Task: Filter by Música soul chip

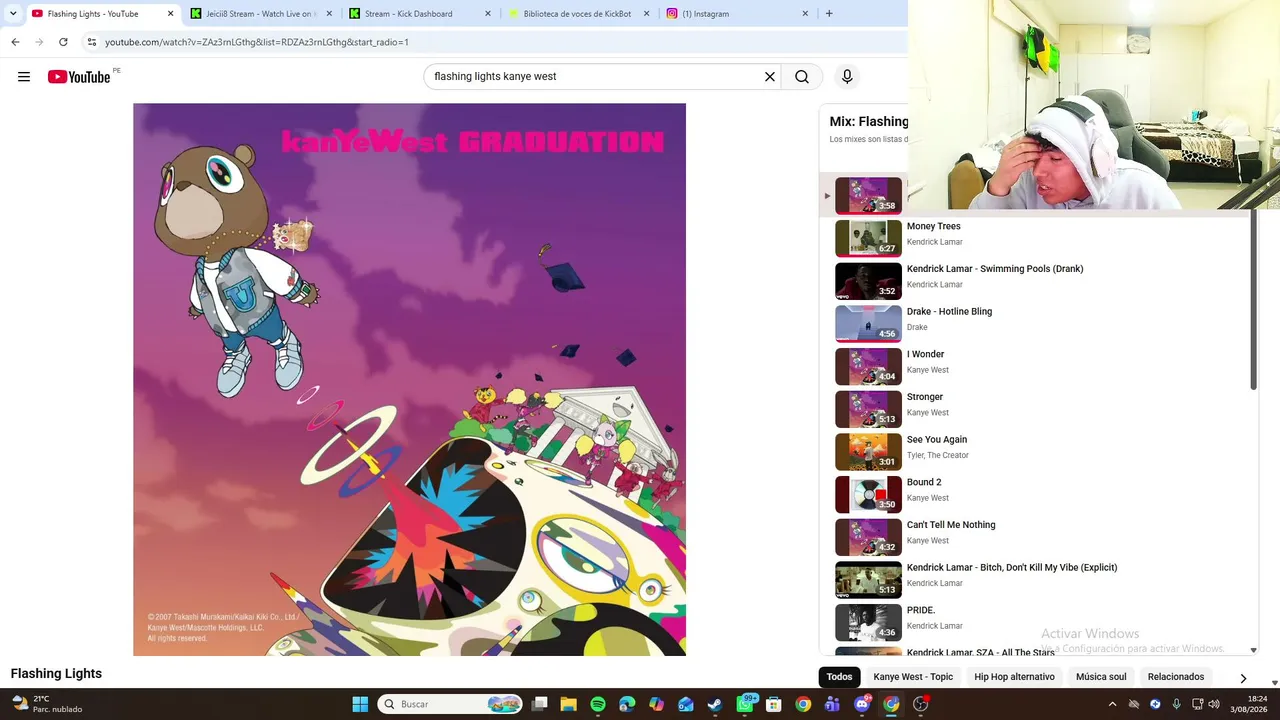Action: (x=1101, y=677)
